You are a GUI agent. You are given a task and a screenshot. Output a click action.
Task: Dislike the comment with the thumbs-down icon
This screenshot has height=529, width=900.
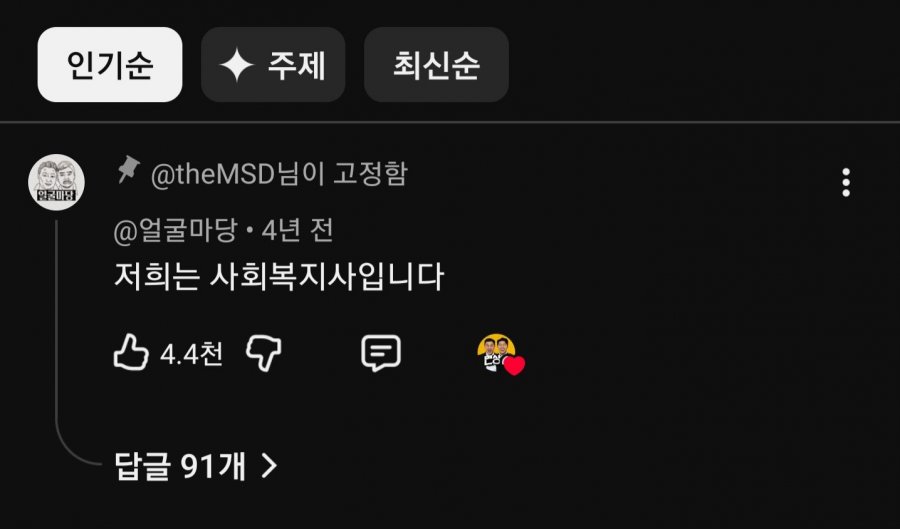click(263, 353)
